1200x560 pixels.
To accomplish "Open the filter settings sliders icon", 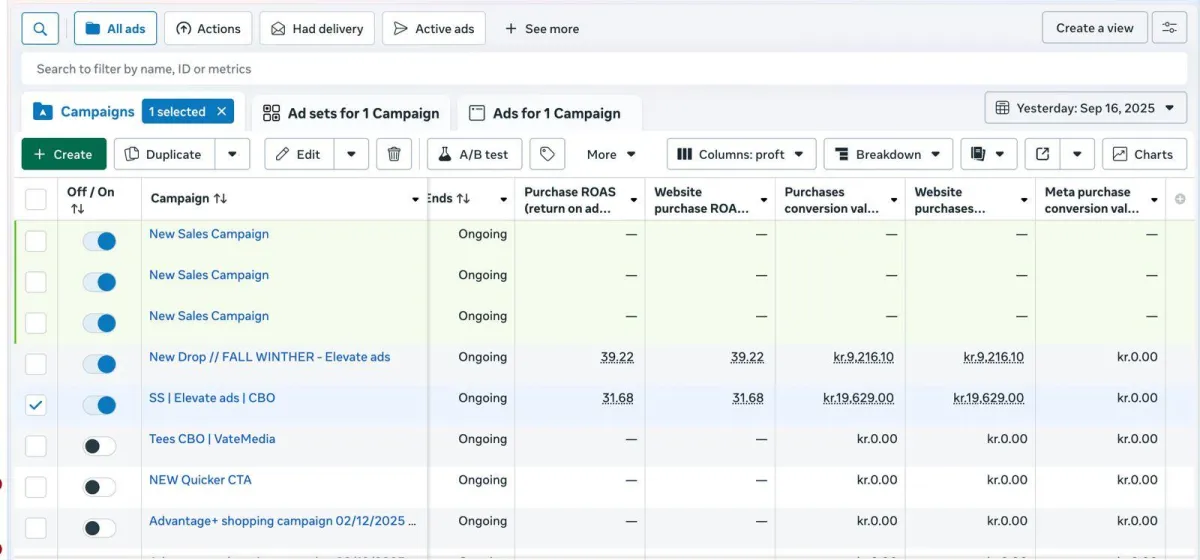I will tap(1169, 28).
